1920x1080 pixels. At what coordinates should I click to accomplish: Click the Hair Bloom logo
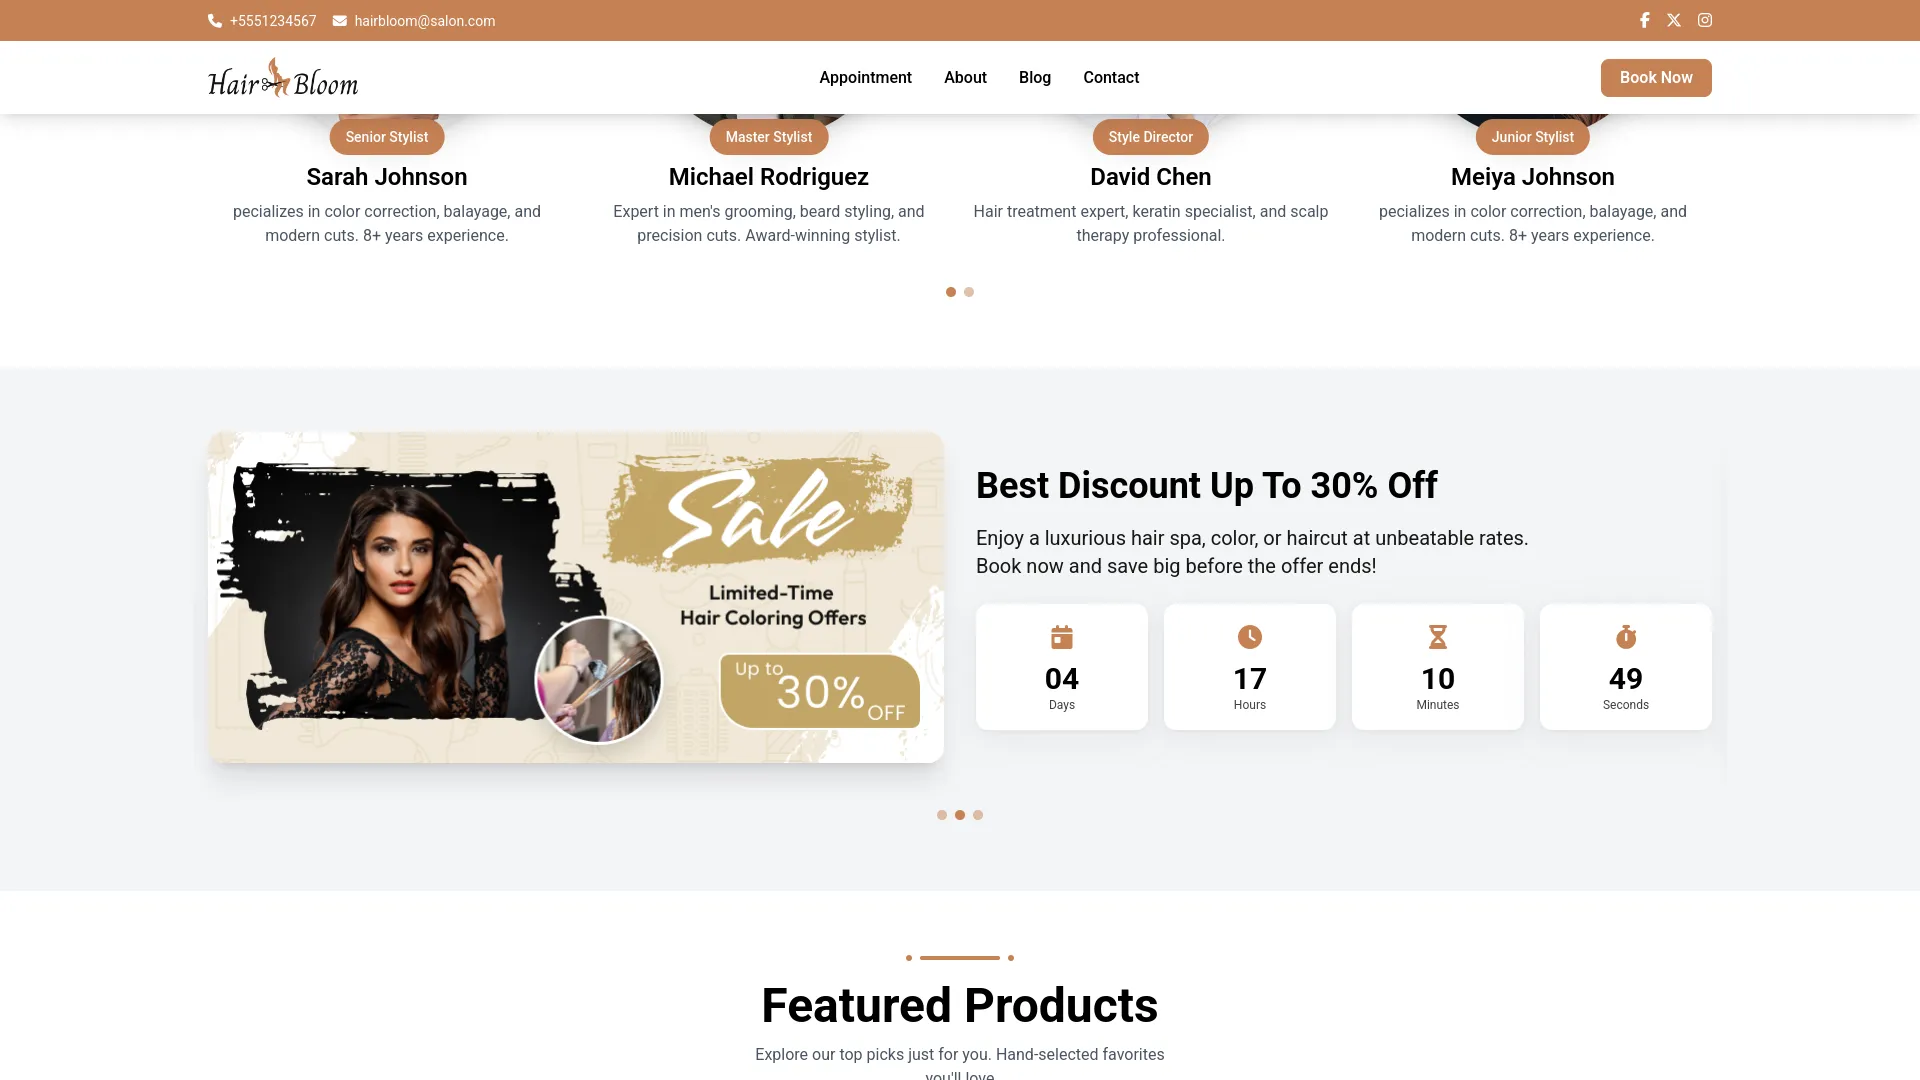[x=283, y=78]
